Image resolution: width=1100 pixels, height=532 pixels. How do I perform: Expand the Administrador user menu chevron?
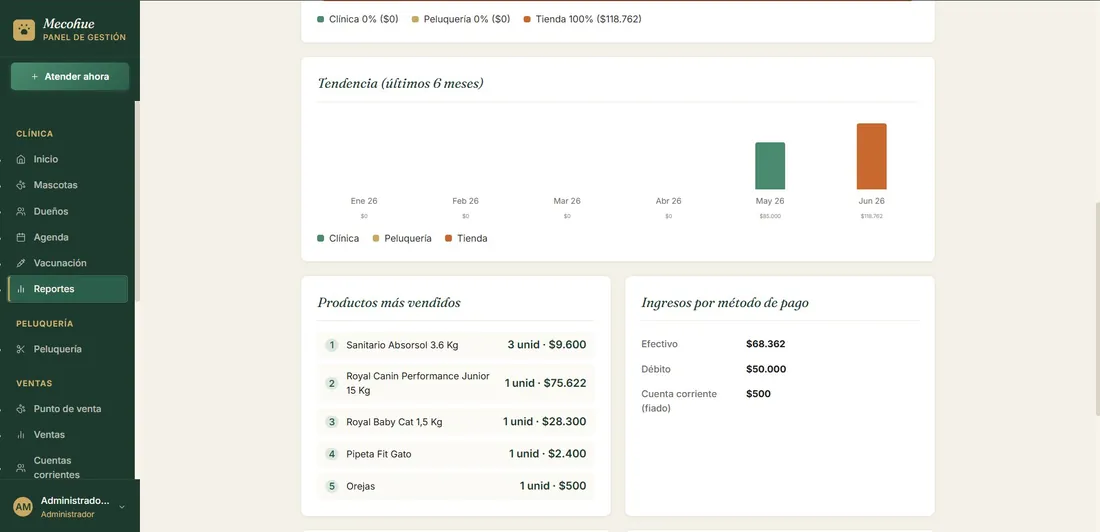(x=122, y=507)
